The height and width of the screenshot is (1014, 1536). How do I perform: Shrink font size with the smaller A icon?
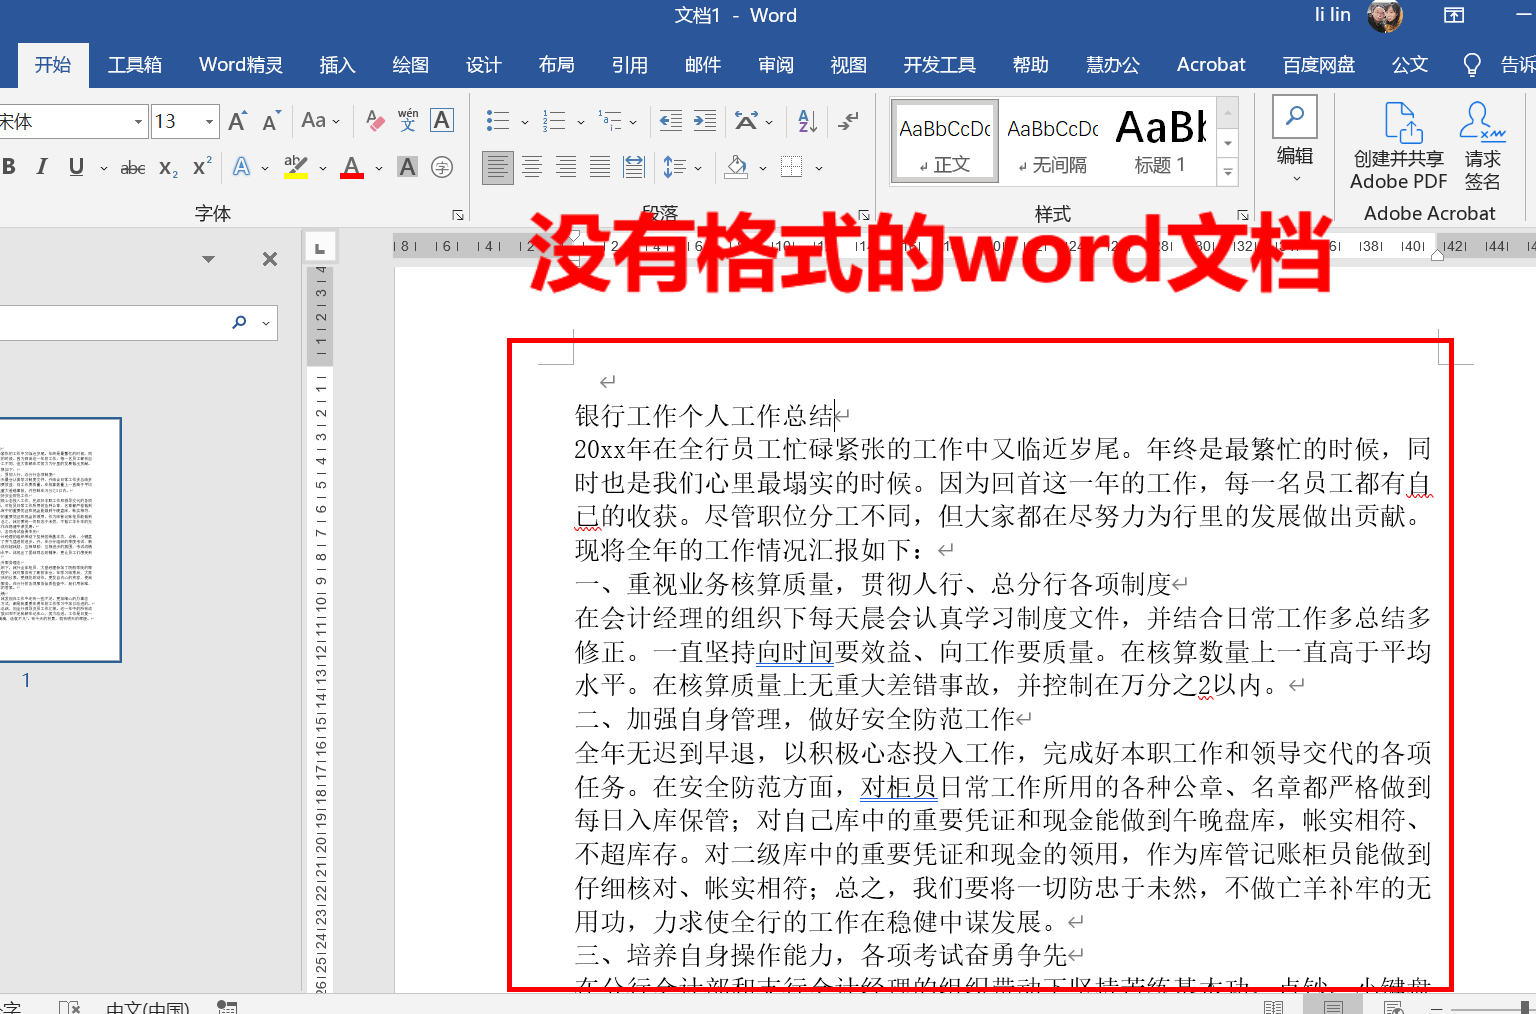[271, 121]
